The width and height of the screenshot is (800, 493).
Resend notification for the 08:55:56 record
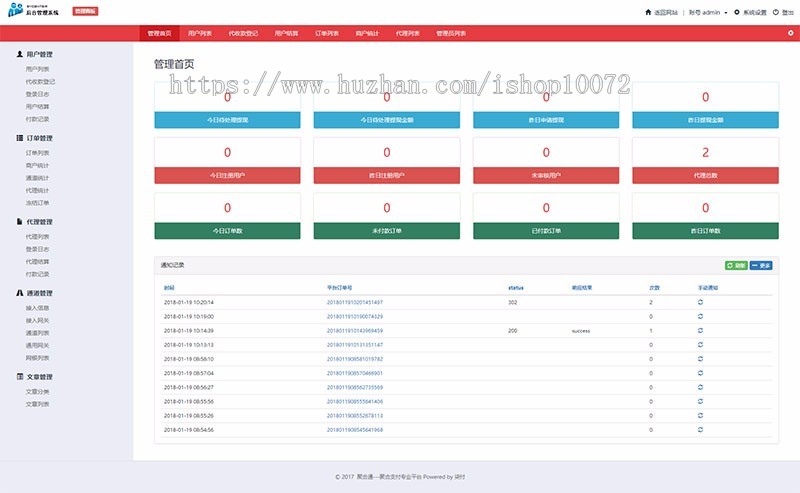(x=701, y=401)
